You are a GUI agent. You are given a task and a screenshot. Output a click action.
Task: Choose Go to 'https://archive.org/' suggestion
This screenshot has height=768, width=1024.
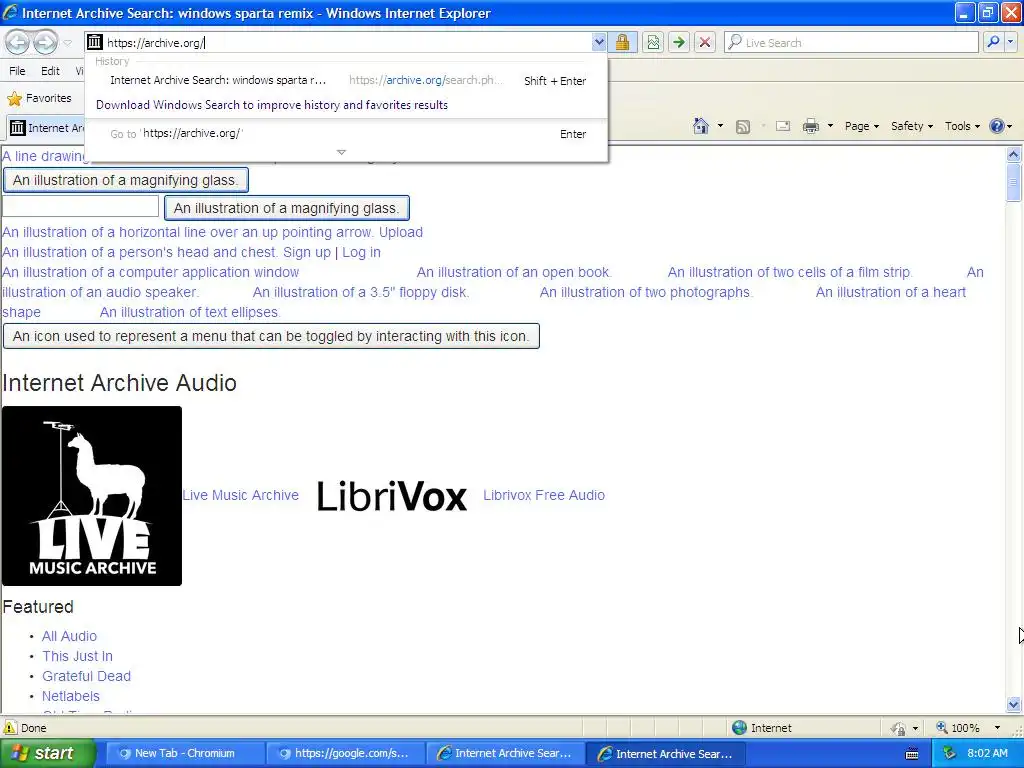[x=347, y=133]
